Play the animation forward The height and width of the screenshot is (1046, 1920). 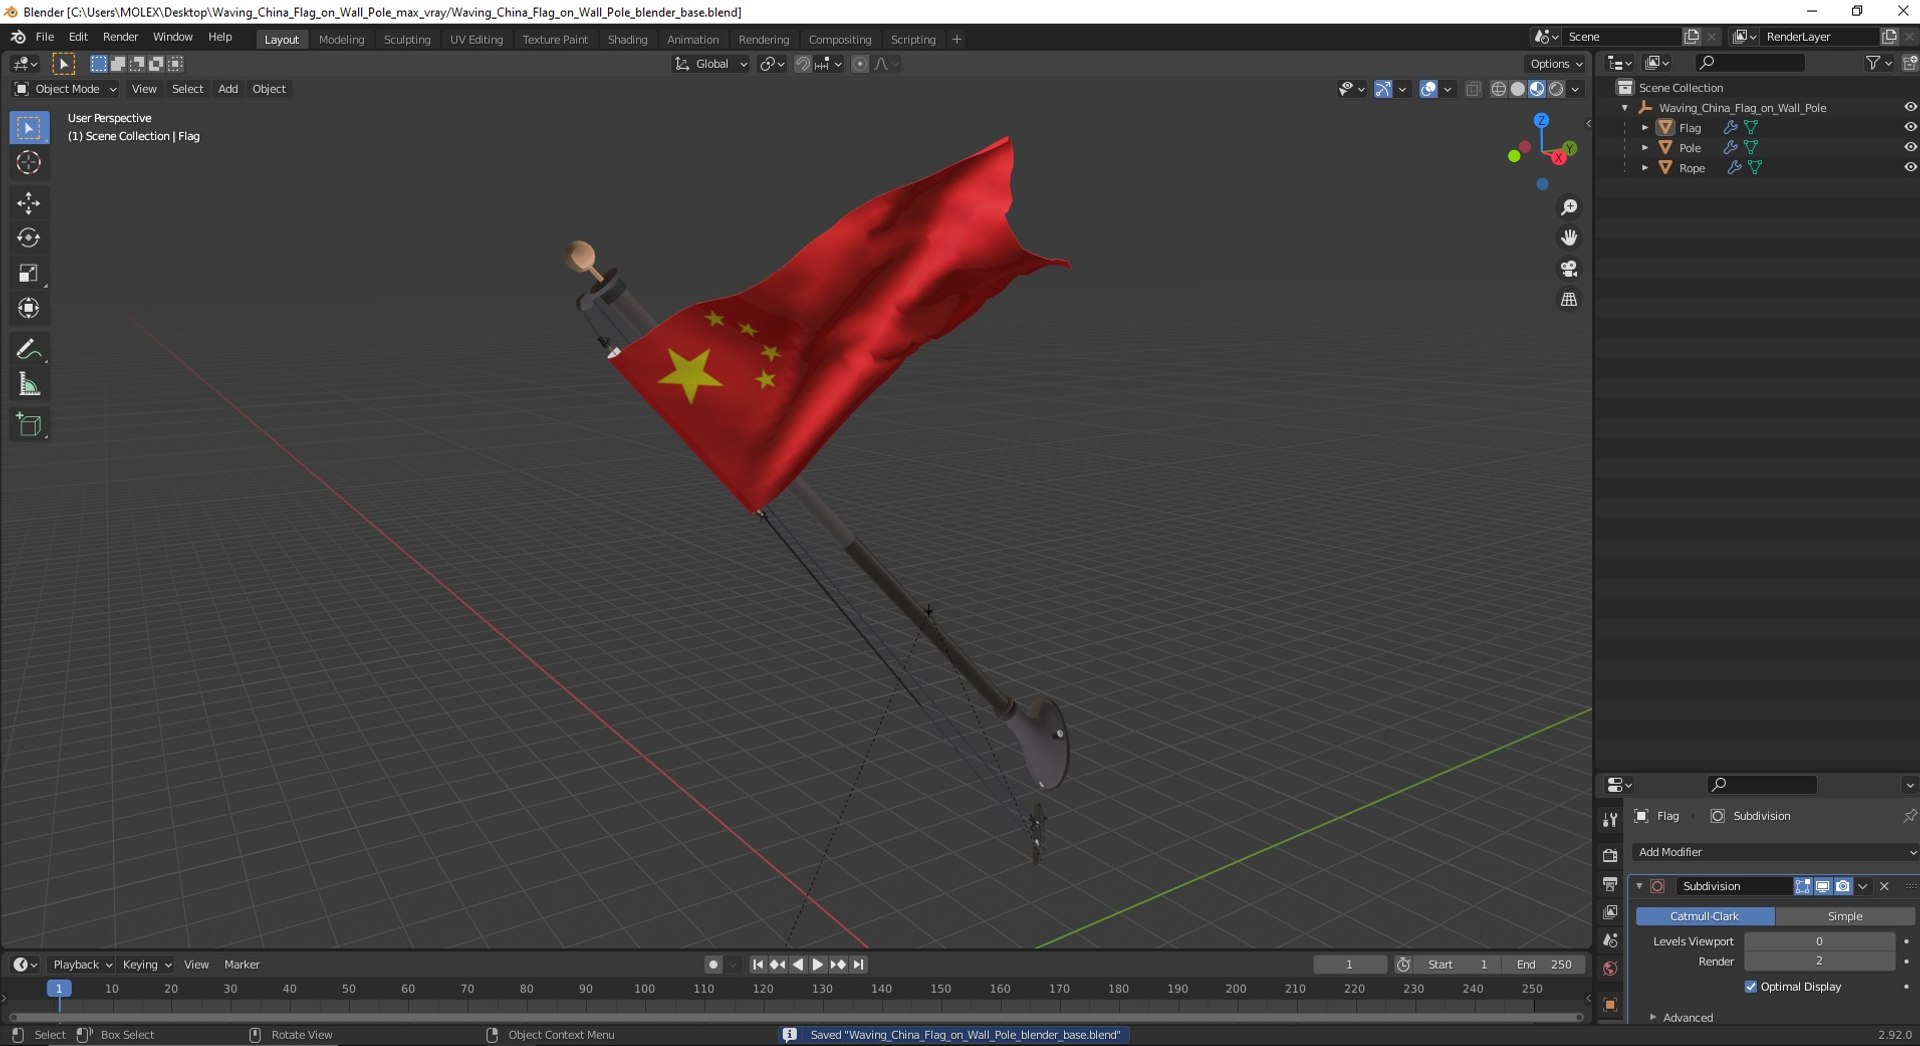click(x=818, y=965)
